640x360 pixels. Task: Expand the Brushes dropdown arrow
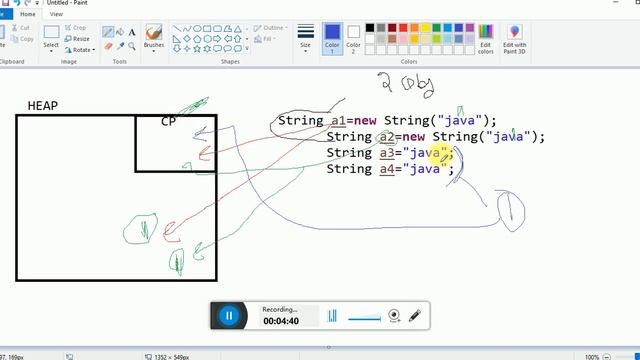(154, 51)
